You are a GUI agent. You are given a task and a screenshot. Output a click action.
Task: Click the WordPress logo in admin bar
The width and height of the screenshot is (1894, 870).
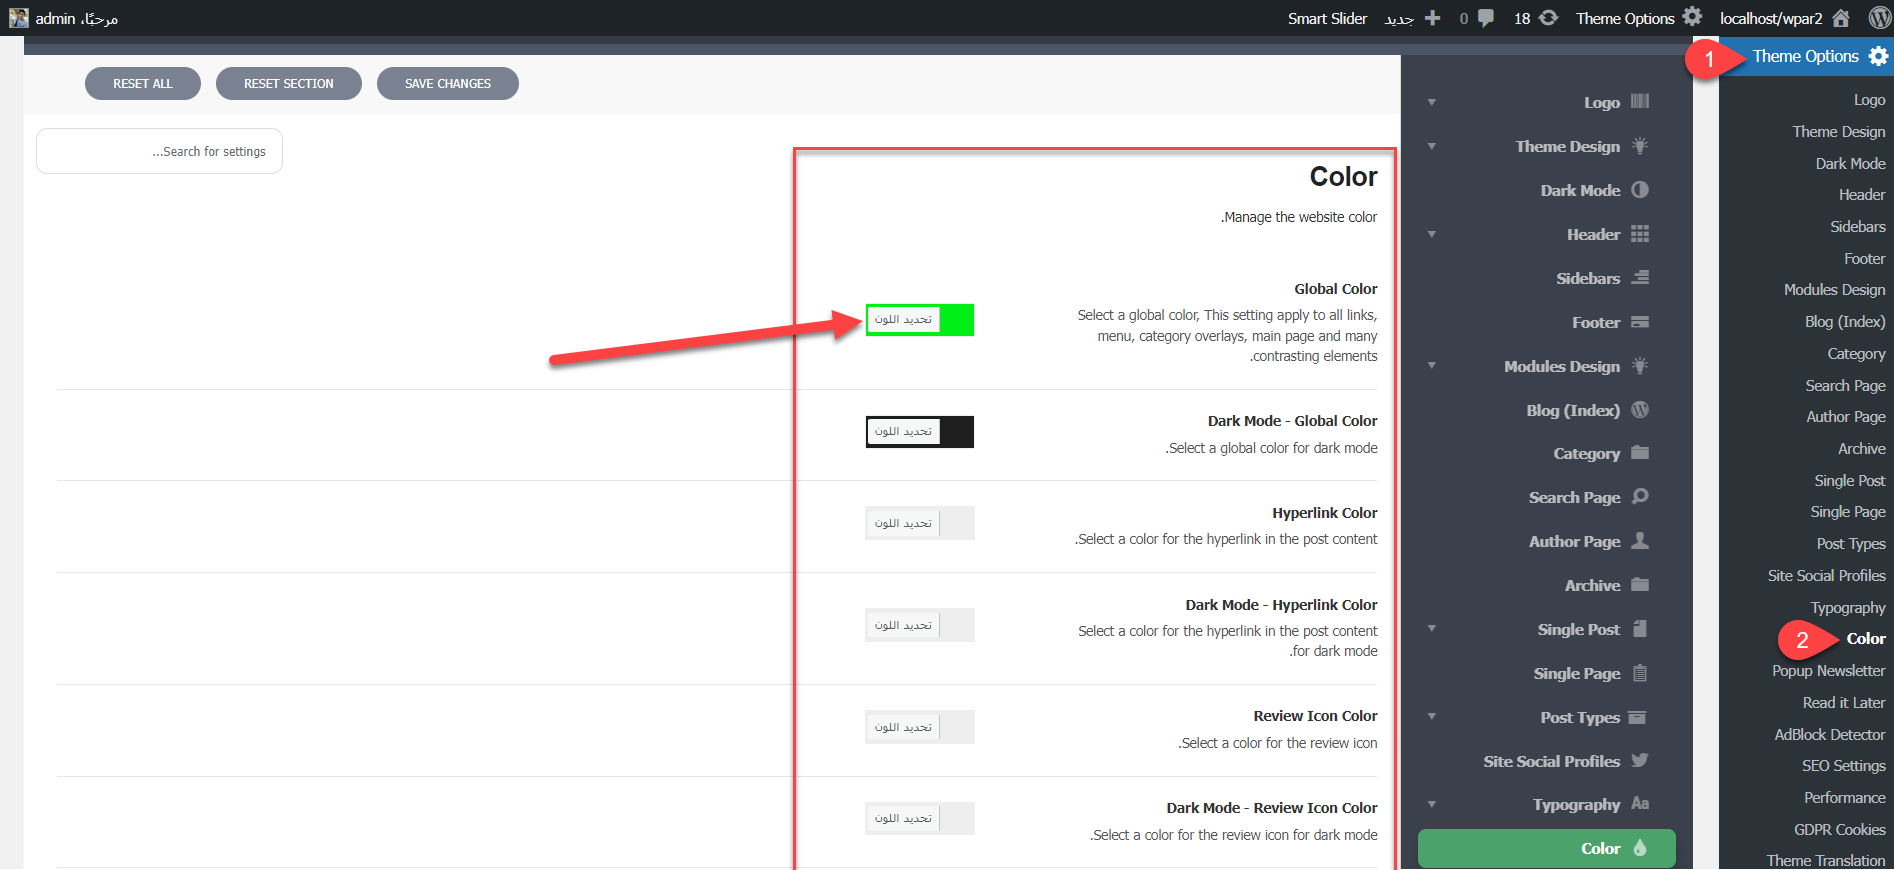(1879, 18)
